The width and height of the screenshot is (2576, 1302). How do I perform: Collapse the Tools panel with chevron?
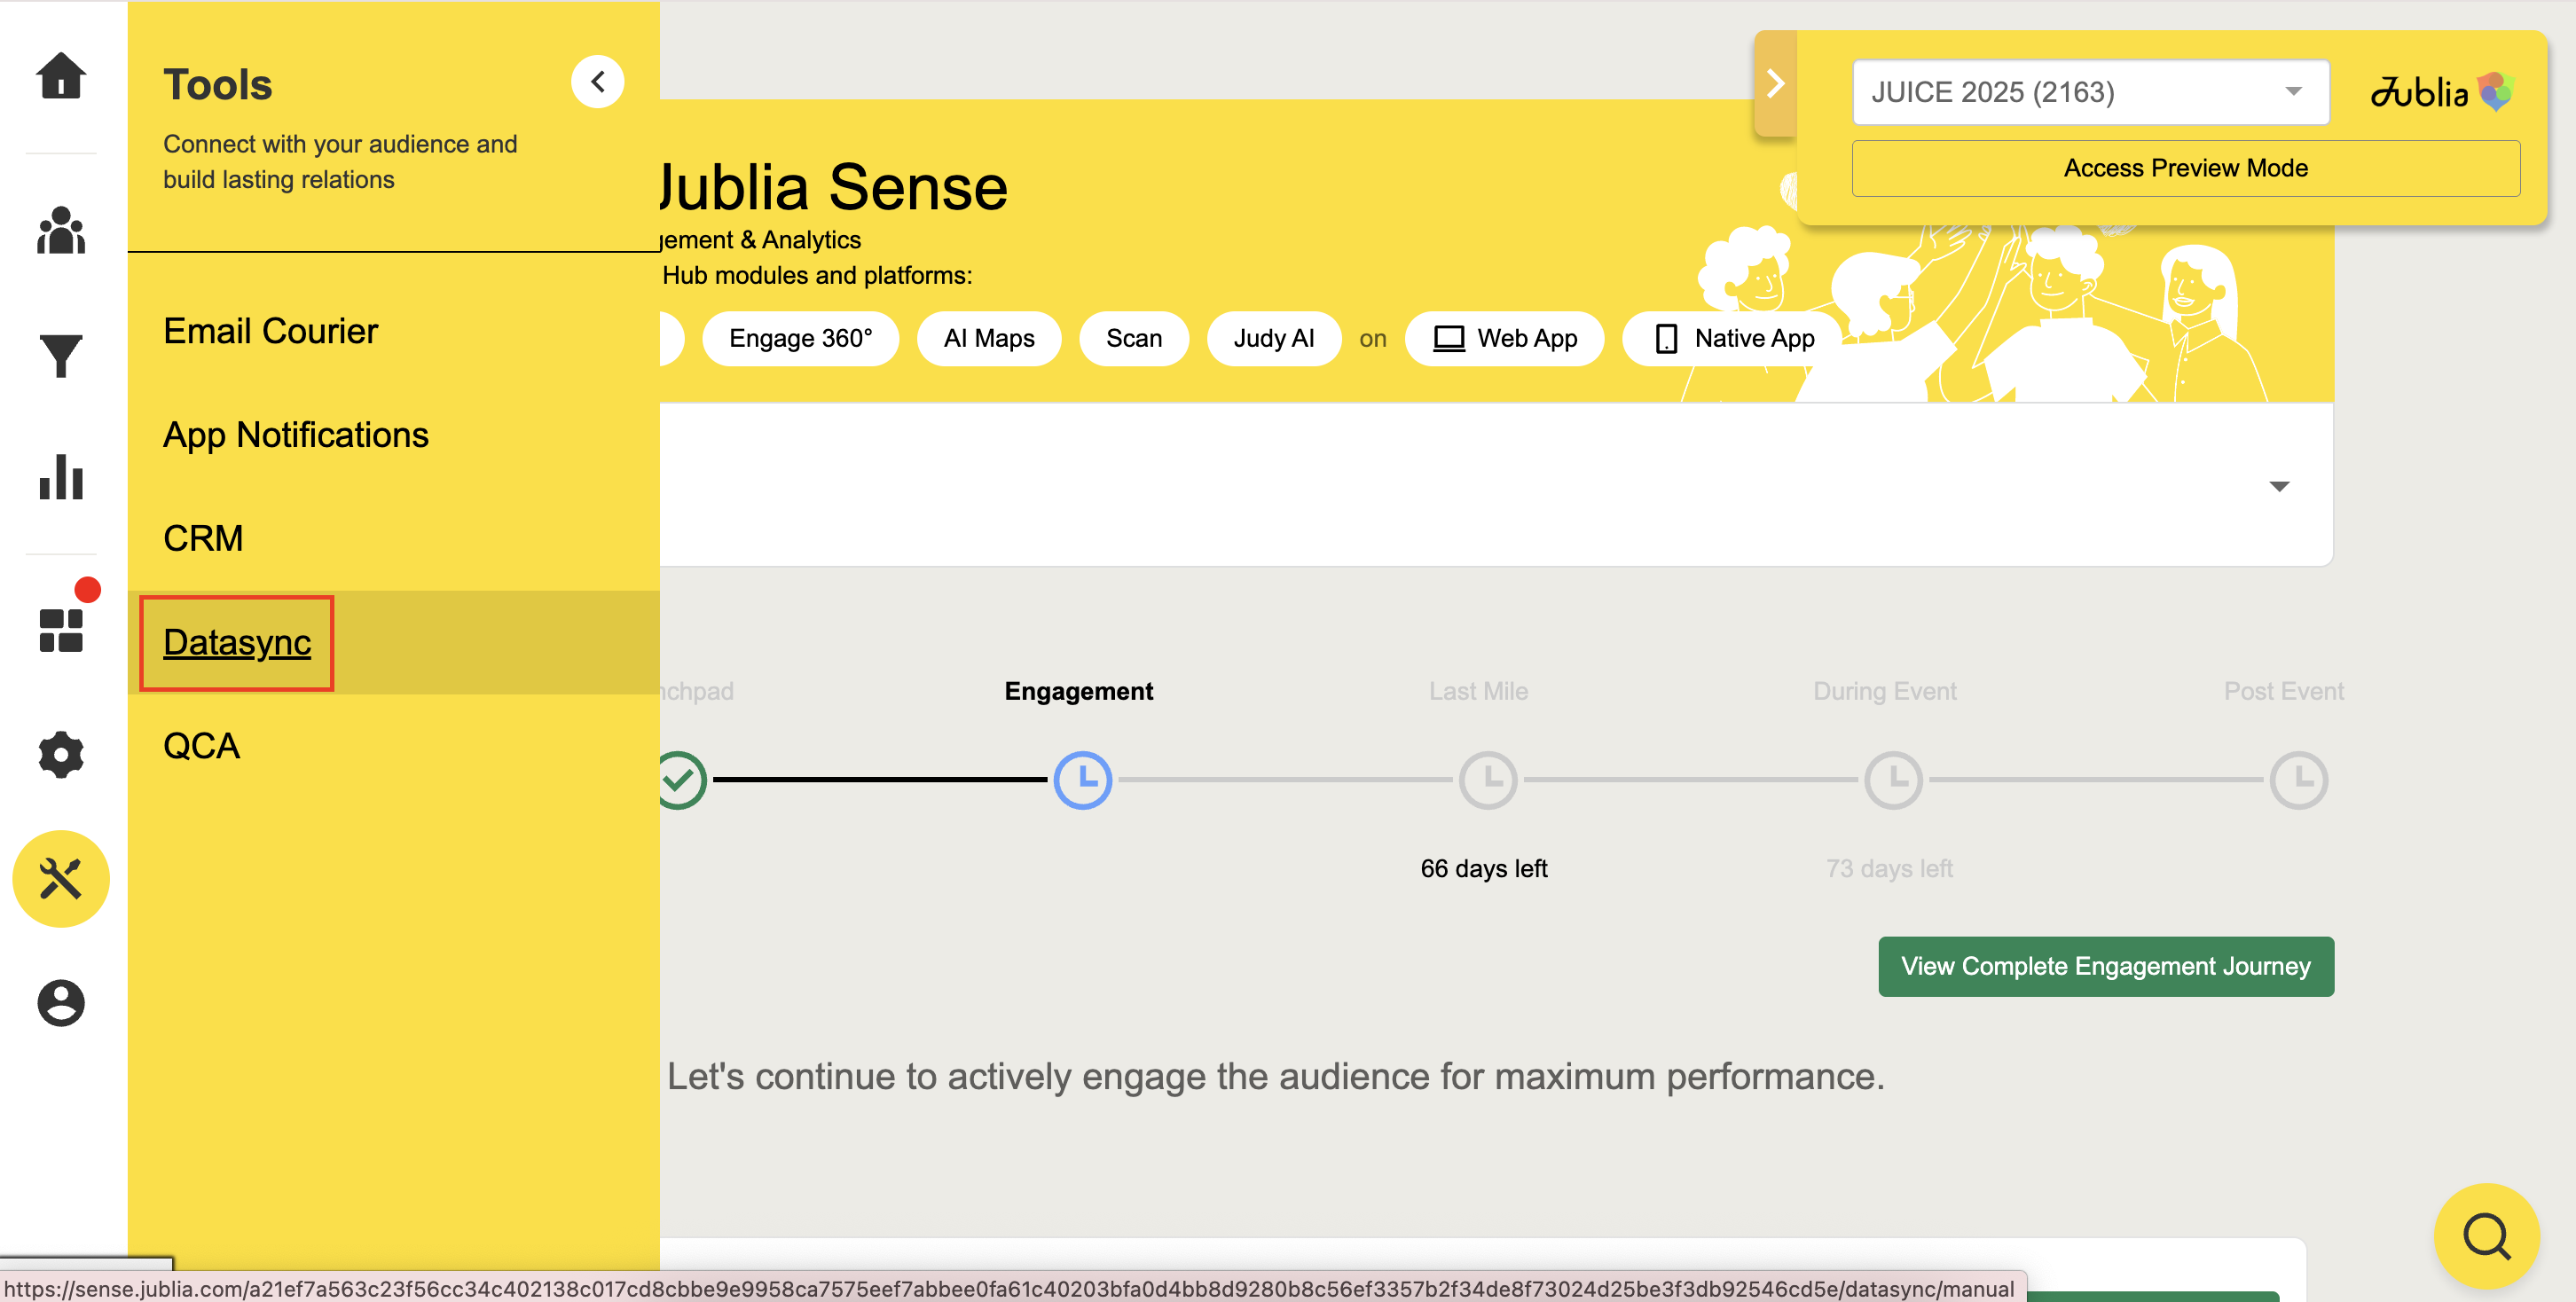click(x=597, y=82)
